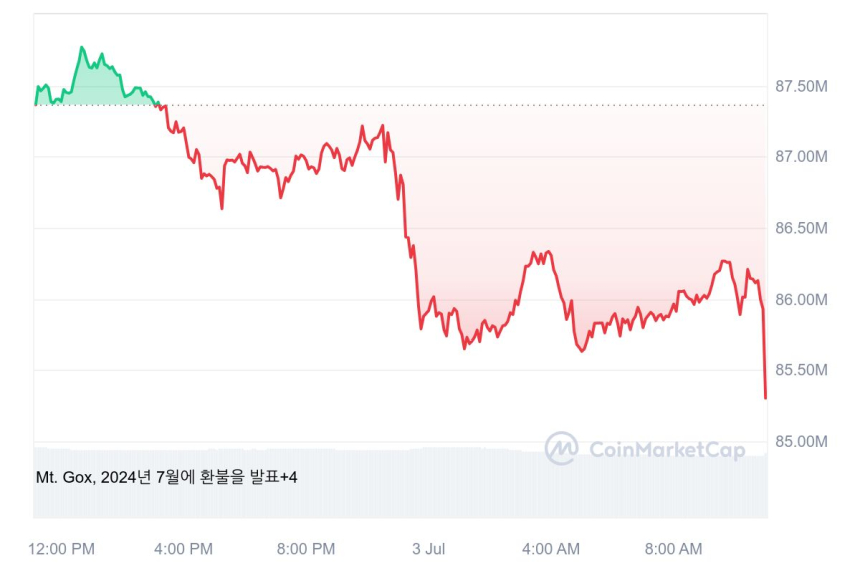860x573 pixels.
Task: Click the 12:00 PM time label
Action: coord(62,549)
